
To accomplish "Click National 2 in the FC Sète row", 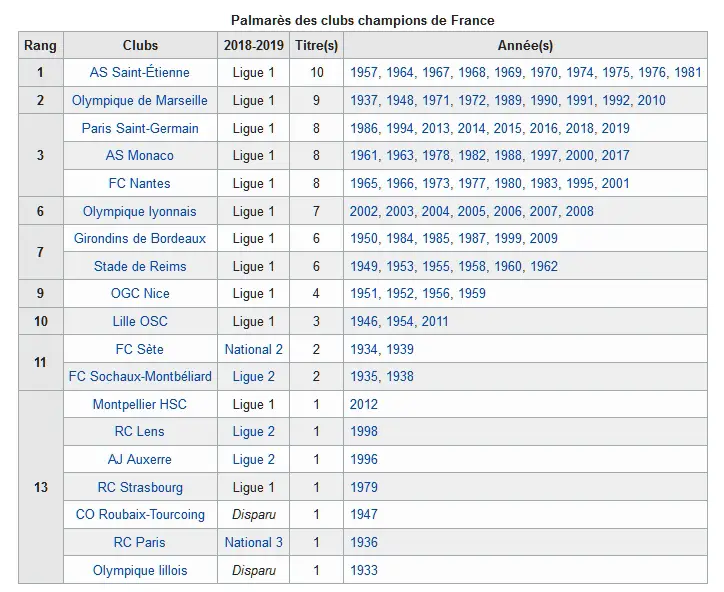I will point(253,349).
